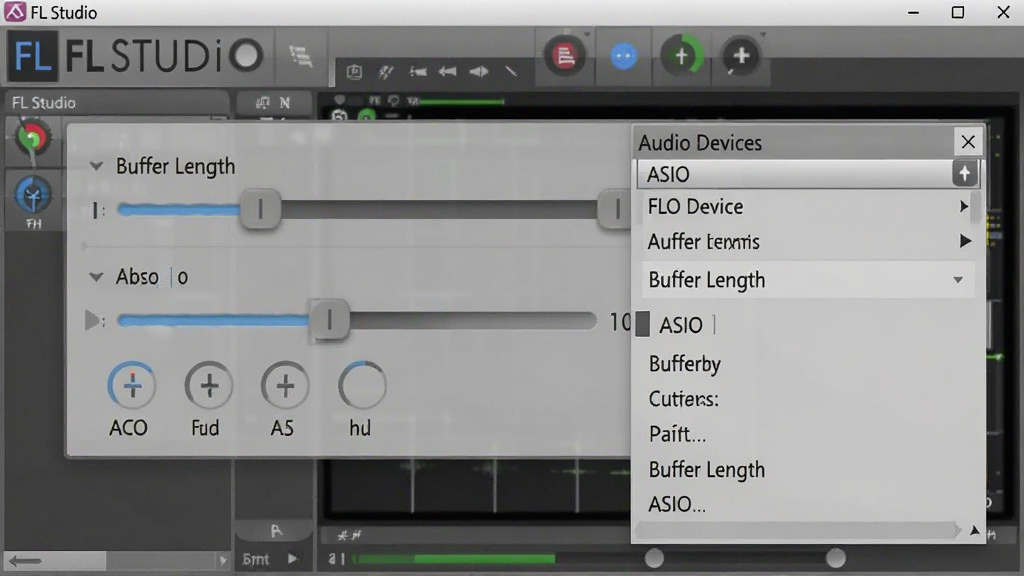Screen dimensions: 1024x576
Task: Select the Paift... menu entry
Action: point(677,434)
